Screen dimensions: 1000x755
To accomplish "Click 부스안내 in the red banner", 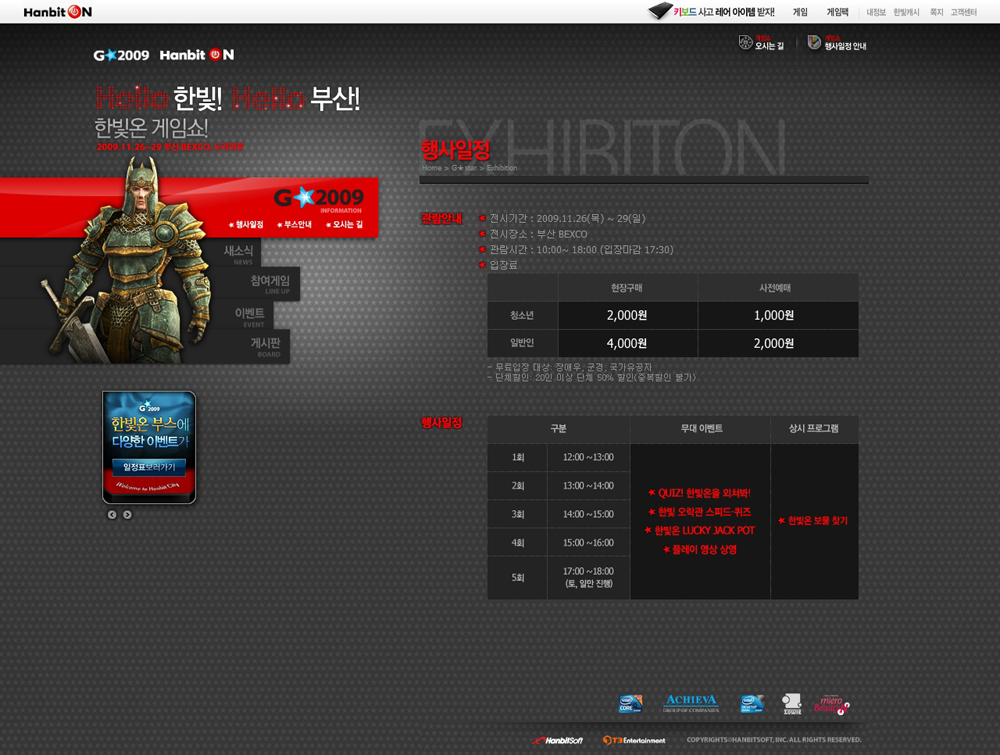I will [295, 225].
